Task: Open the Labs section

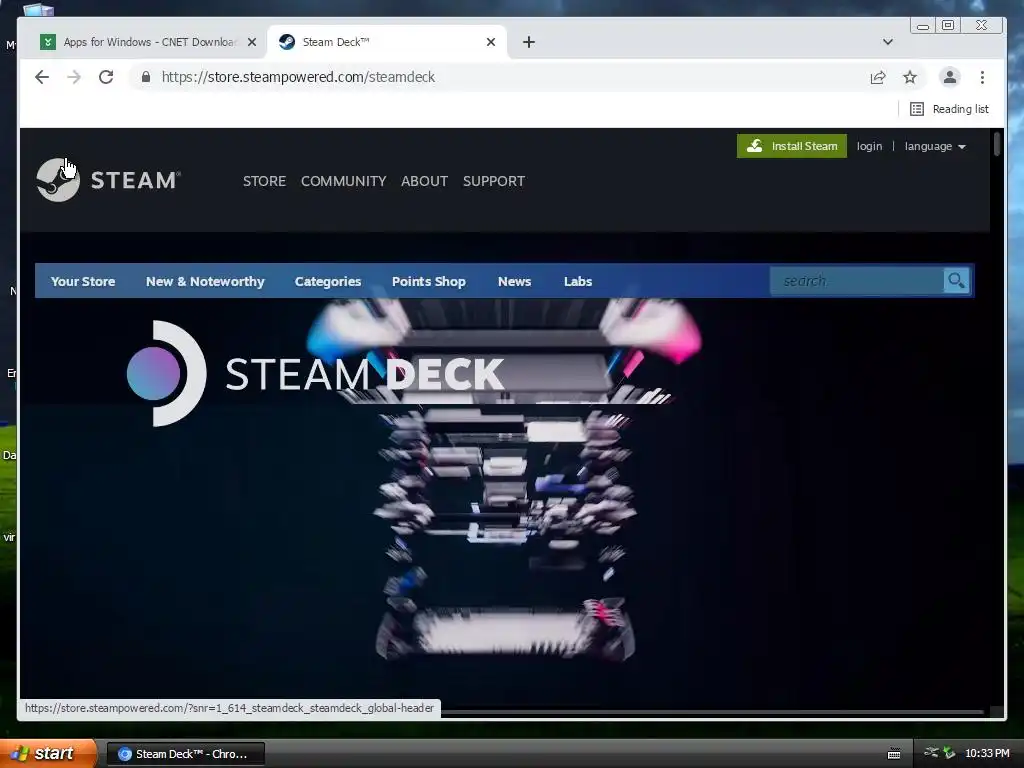Action: 578,281
